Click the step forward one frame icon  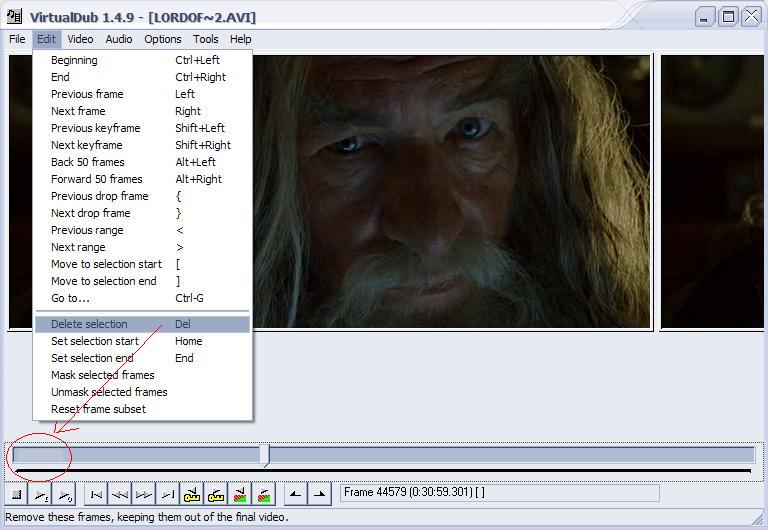coord(144,494)
